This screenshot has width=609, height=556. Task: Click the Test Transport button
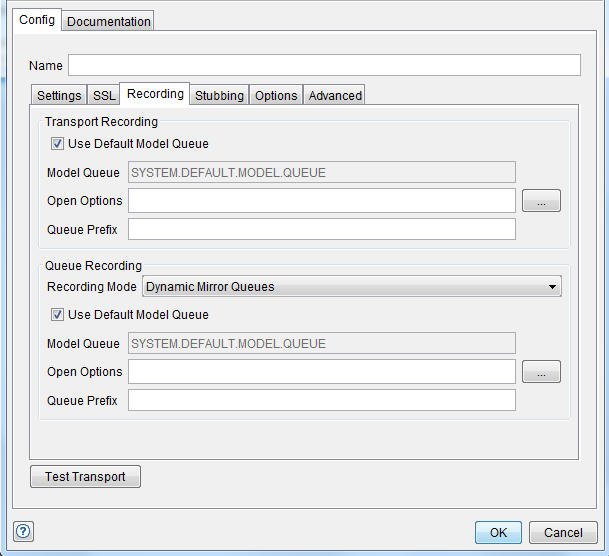[85, 477]
